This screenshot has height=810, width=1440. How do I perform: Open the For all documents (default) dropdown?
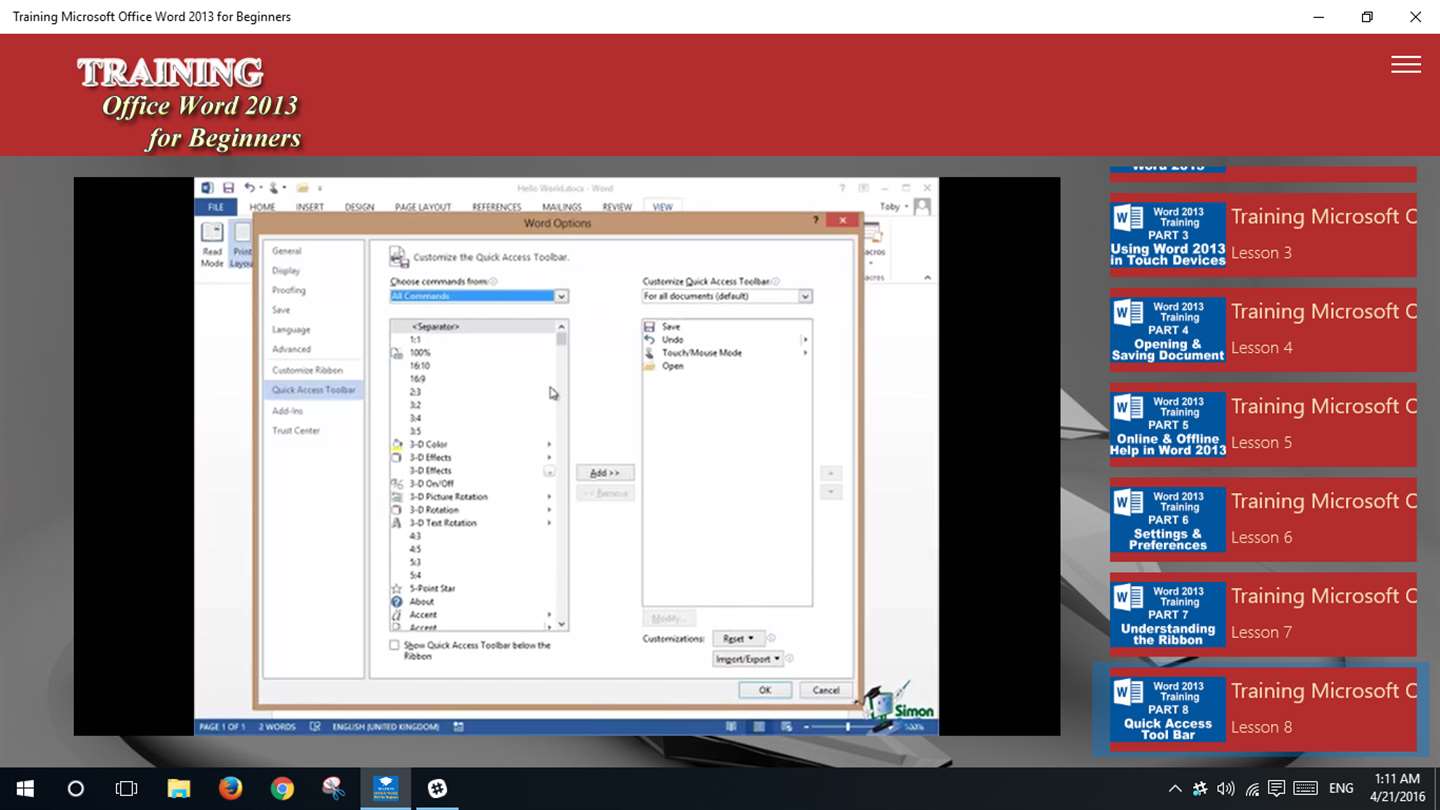point(805,296)
